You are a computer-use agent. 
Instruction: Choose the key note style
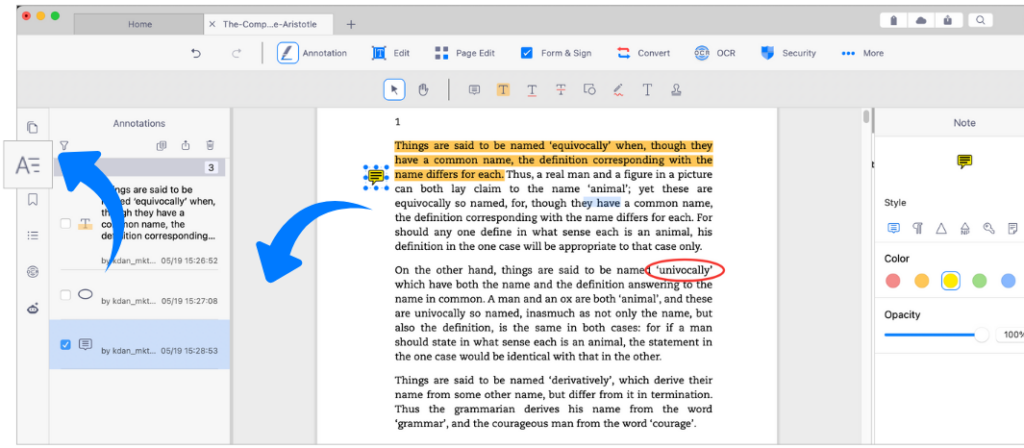click(989, 228)
